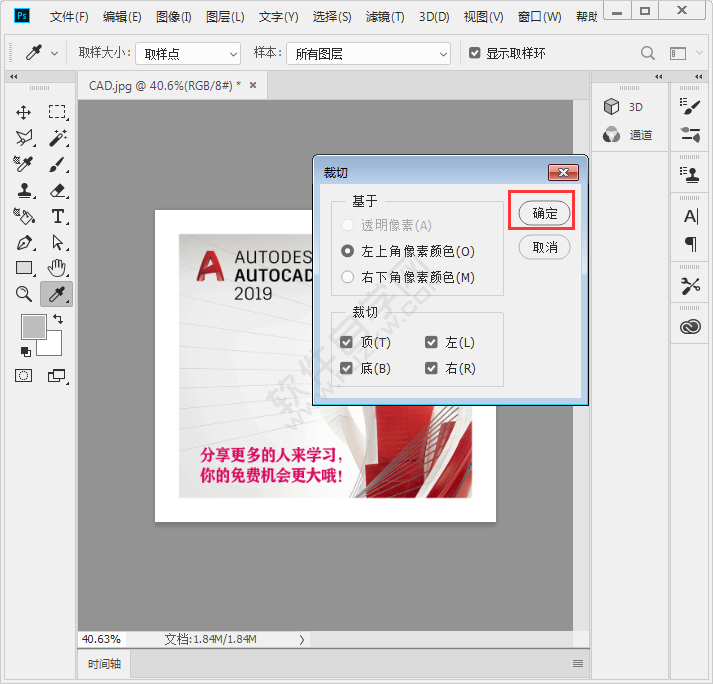713x684 pixels.
Task: Select the Eyedropper tool in toolbox
Action: [x=57, y=294]
